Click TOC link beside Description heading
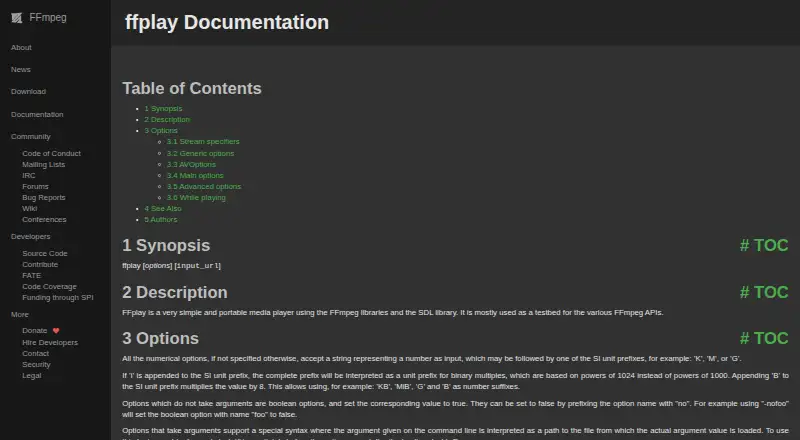The width and height of the screenshot is (800, 440). (771, 292)
